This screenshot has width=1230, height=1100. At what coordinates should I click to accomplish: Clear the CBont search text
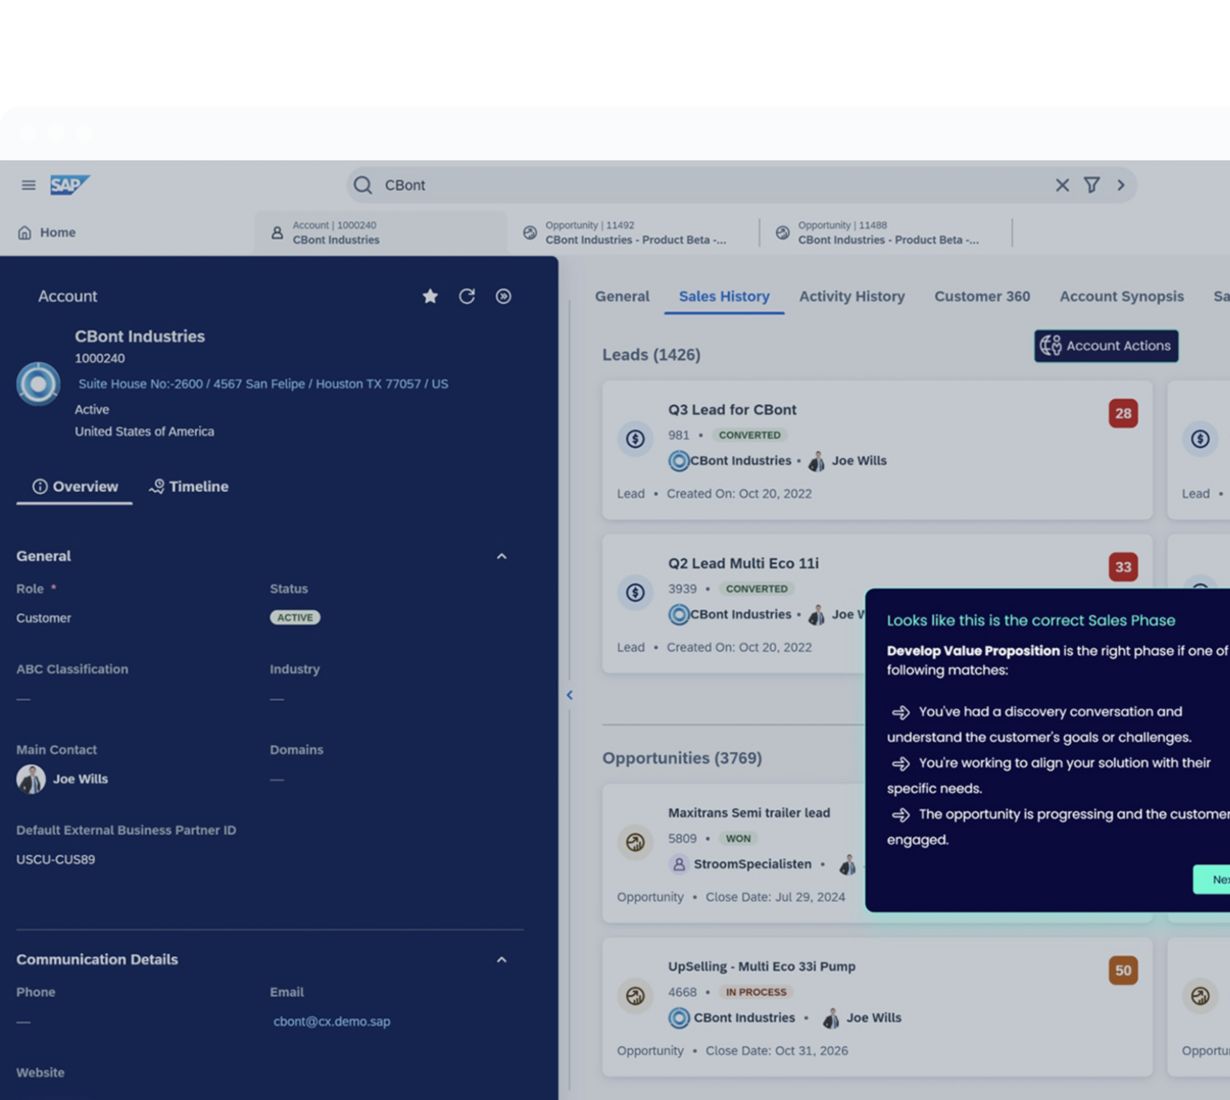(x=1062, y=185)
